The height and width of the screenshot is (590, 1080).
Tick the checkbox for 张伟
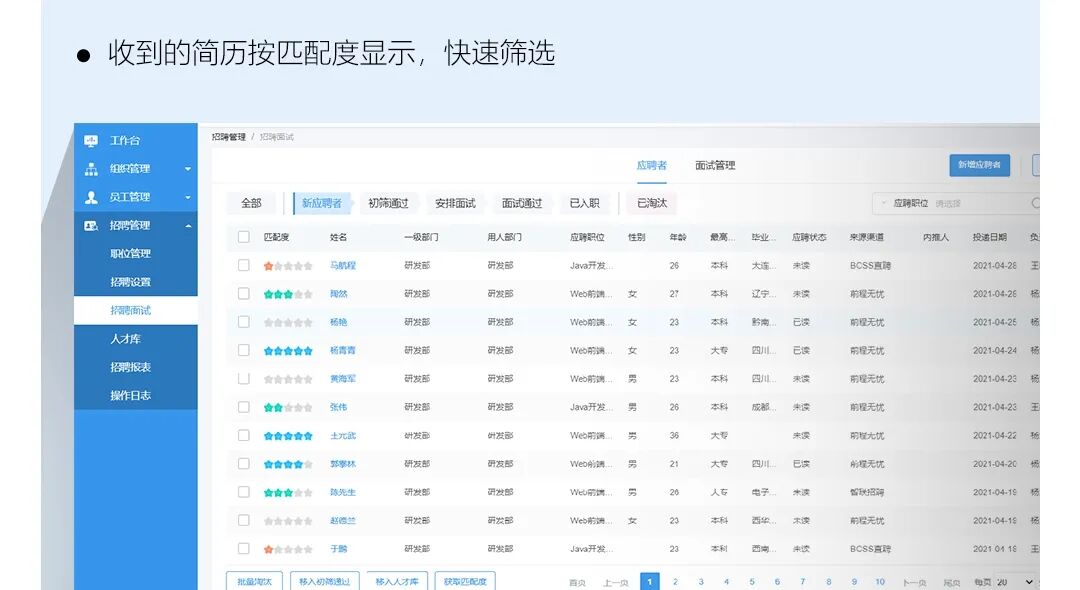coord(243,407)
